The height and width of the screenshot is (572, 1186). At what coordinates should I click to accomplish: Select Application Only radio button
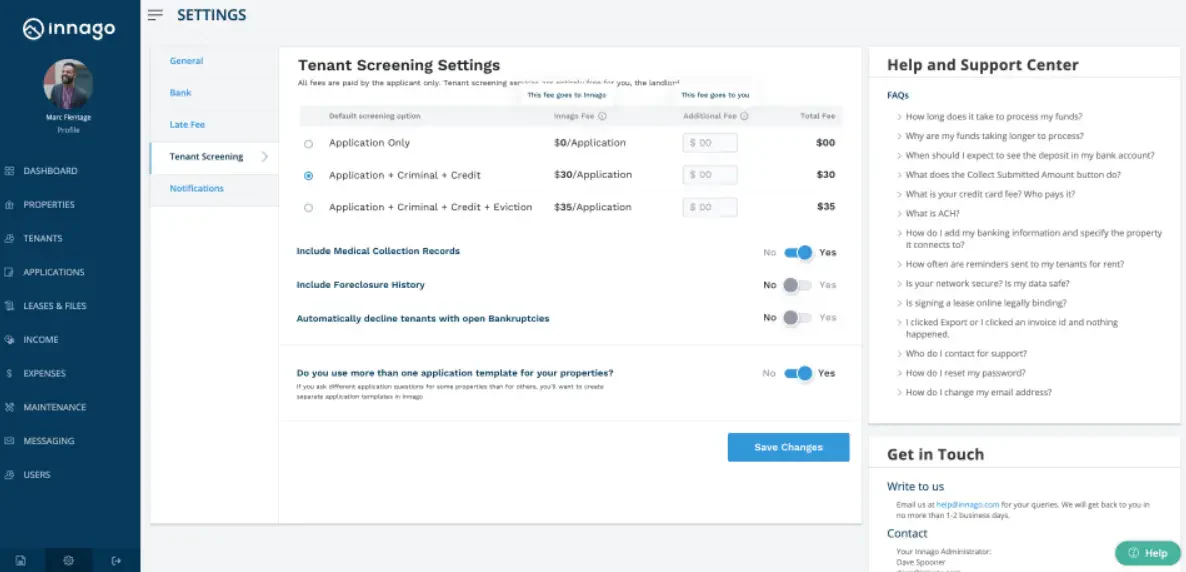tap(309, 144)
